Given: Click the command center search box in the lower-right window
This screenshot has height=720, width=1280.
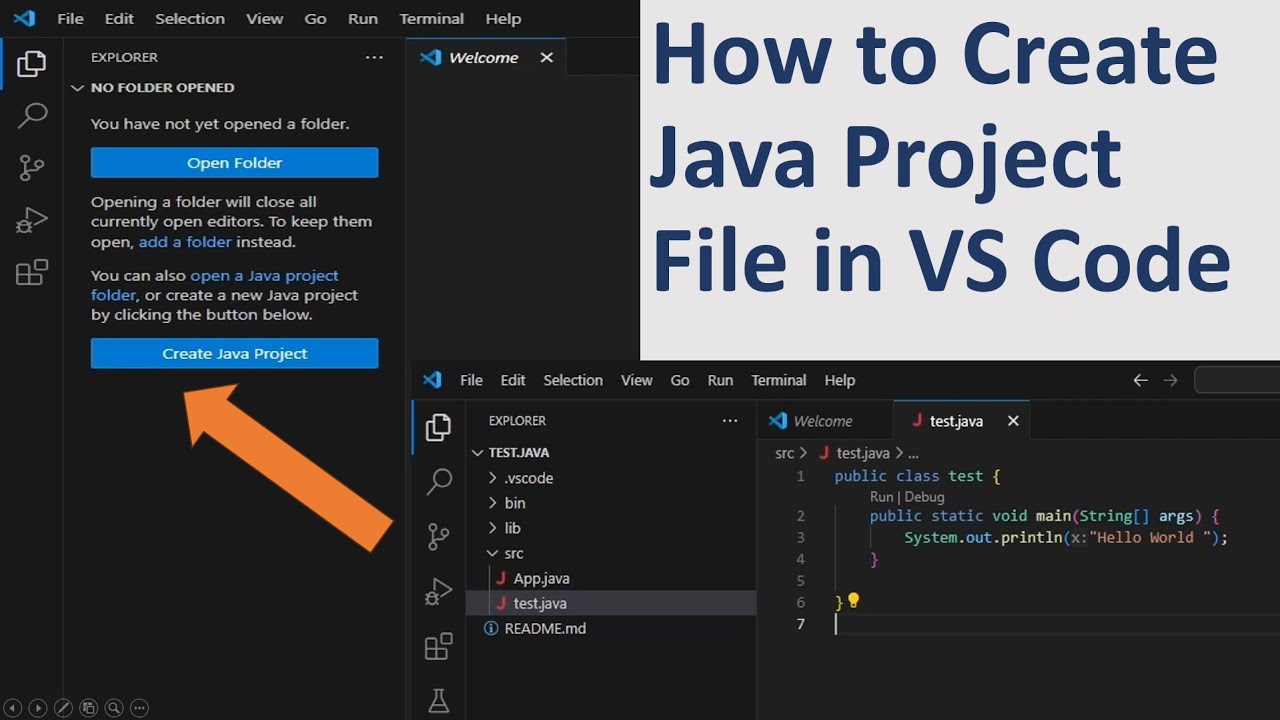Looking at the screenshot, I should click(x=1237, y=380).
